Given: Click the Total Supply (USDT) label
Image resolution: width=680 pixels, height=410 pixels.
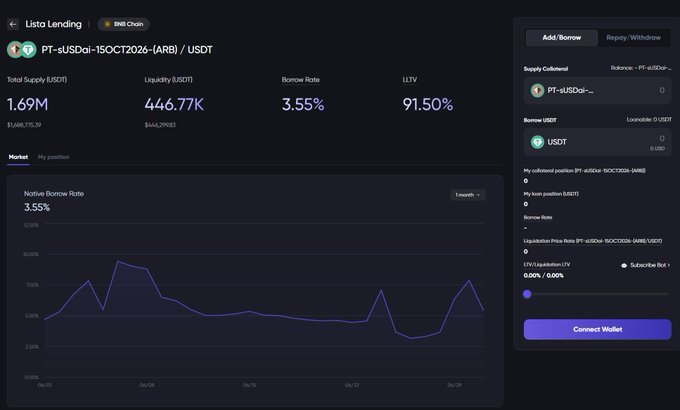Looking at the screenshot, I should pyautogui.click(x=37, y=80).
